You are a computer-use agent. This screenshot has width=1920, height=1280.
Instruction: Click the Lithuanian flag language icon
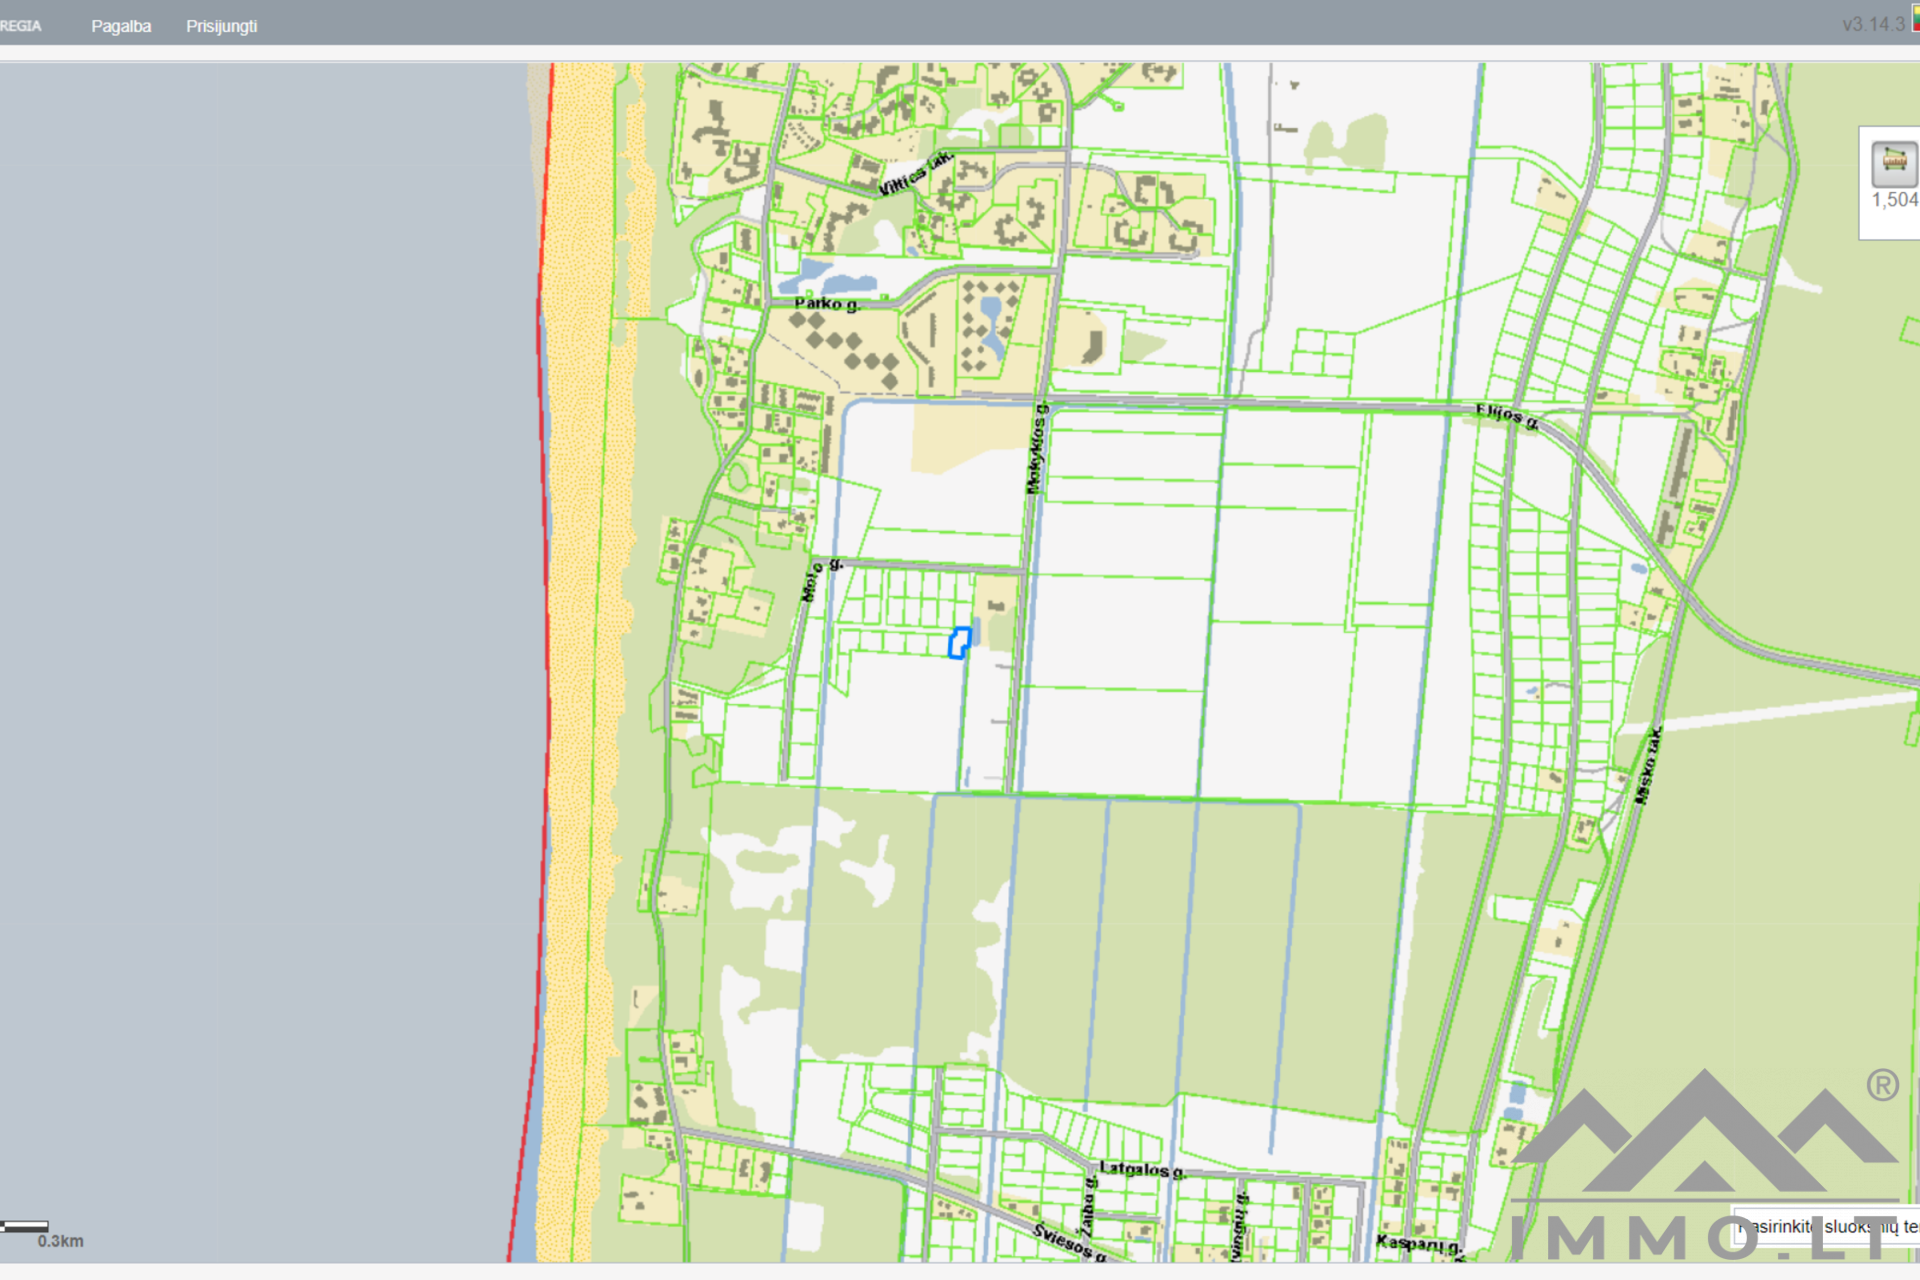1915,17
